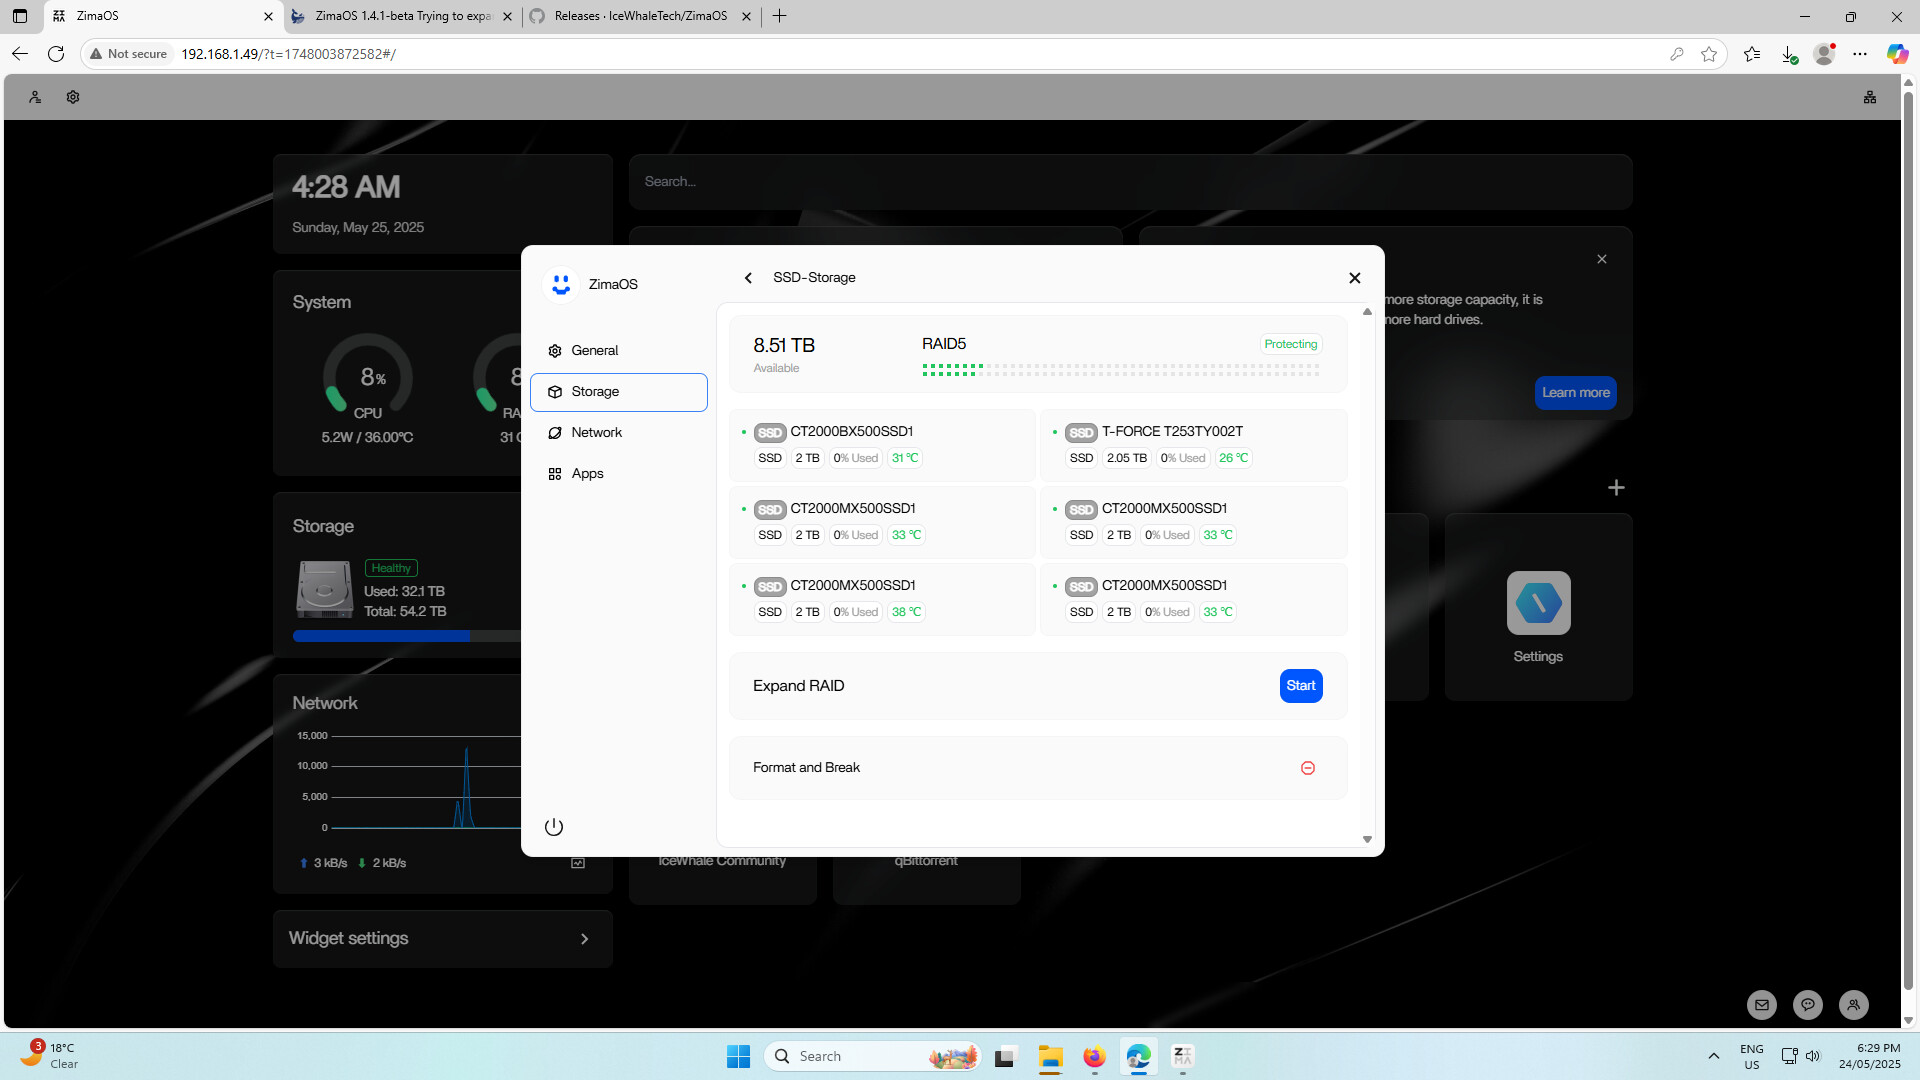
Task: Click the chat bubble icon at bottom right
Action: point(1808,1005)
